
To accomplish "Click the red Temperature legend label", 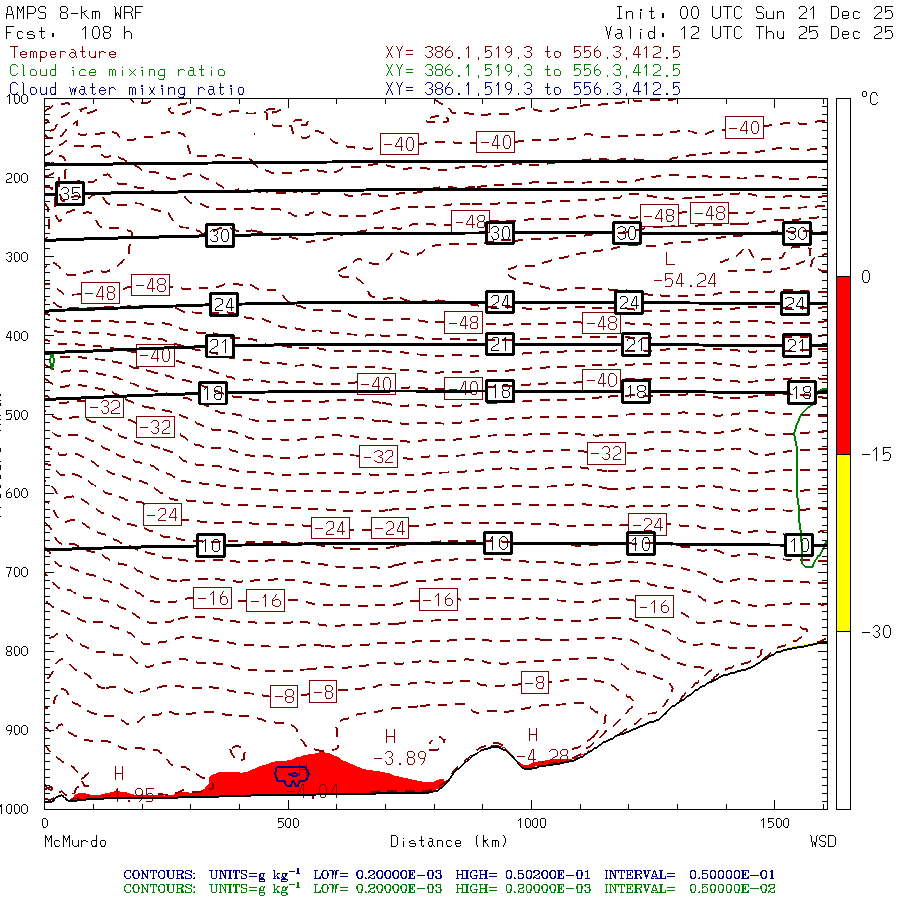I will click(x=63, y=53).
